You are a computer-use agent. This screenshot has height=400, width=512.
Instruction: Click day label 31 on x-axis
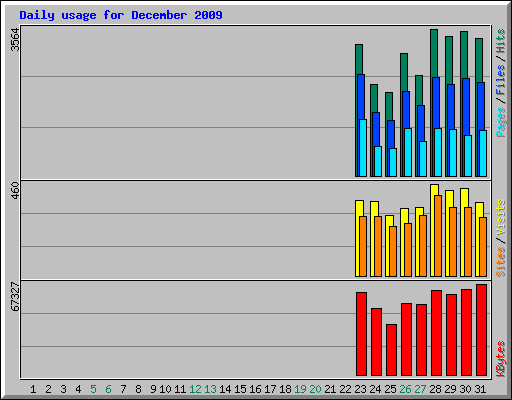[480, 389]
